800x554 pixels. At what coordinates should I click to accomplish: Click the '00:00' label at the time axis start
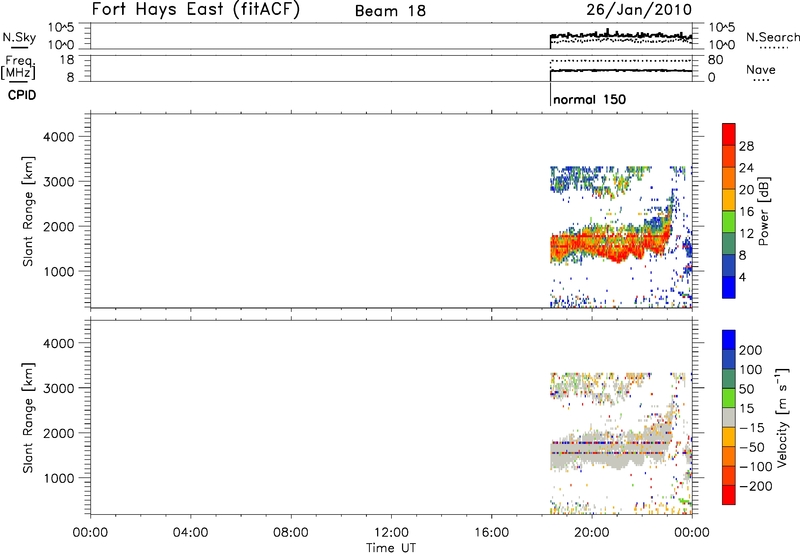(90, 533)
